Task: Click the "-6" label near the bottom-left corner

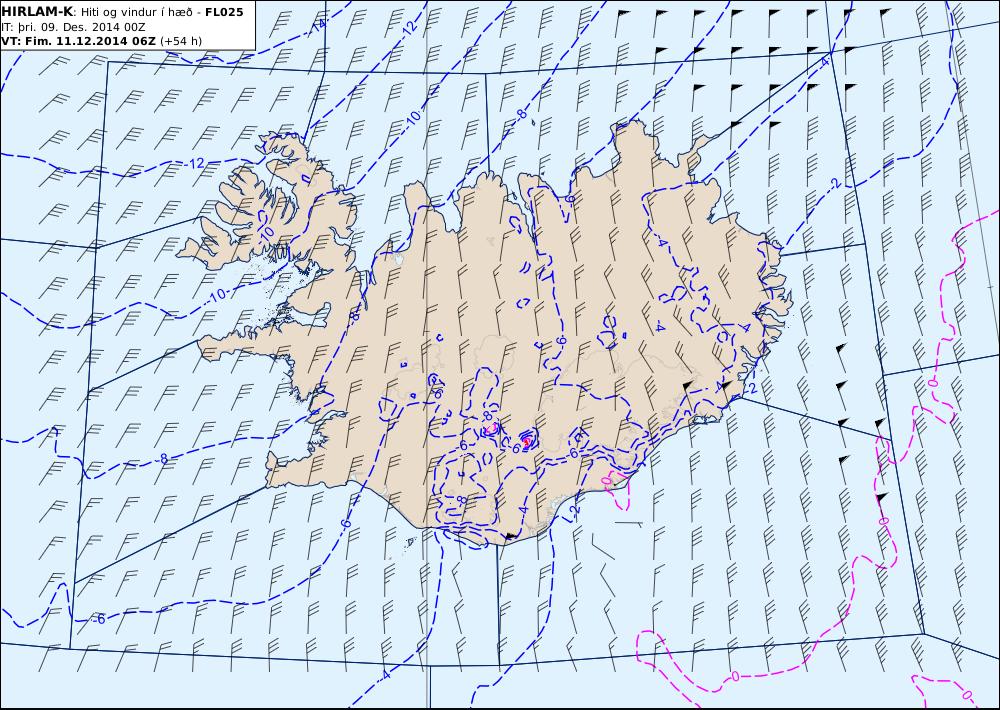Action: [x=99, y=619]
